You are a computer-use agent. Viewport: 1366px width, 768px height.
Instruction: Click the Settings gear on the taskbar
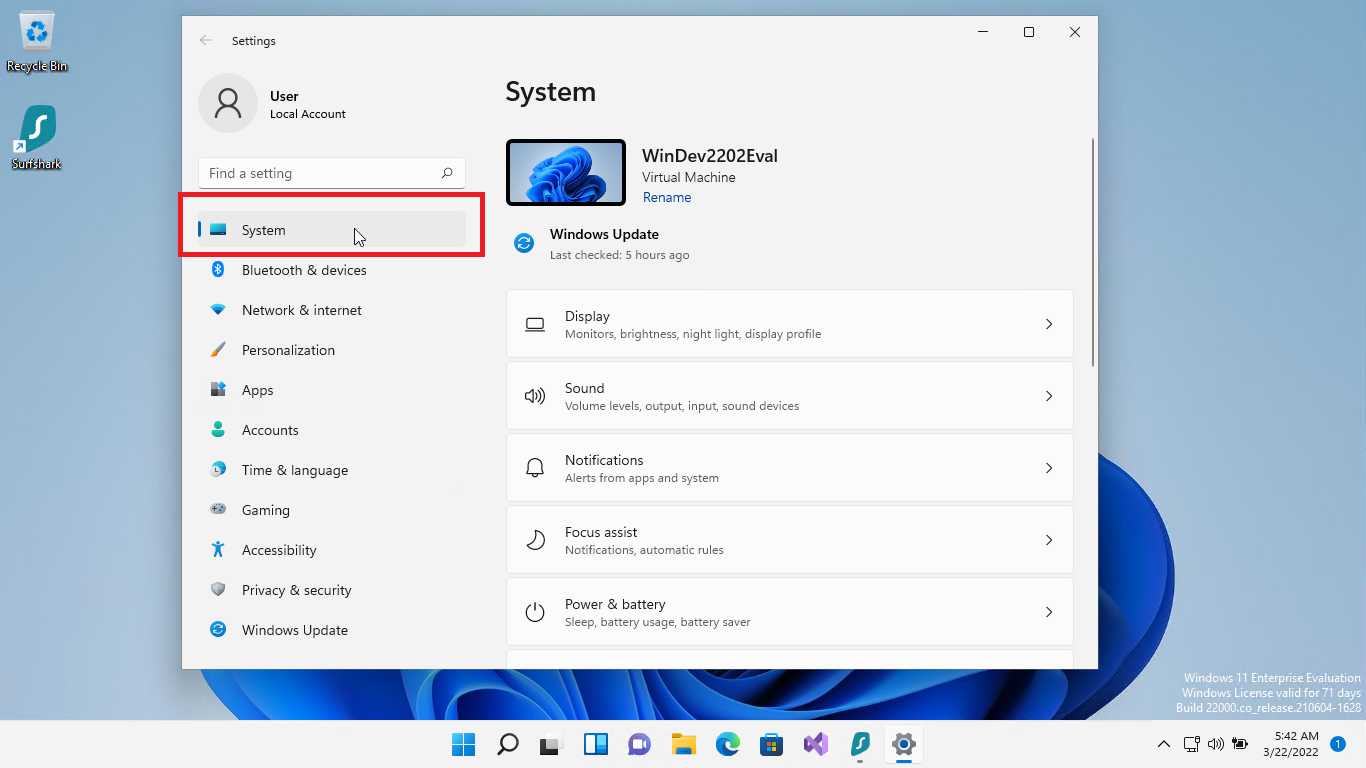click(904, 744)
